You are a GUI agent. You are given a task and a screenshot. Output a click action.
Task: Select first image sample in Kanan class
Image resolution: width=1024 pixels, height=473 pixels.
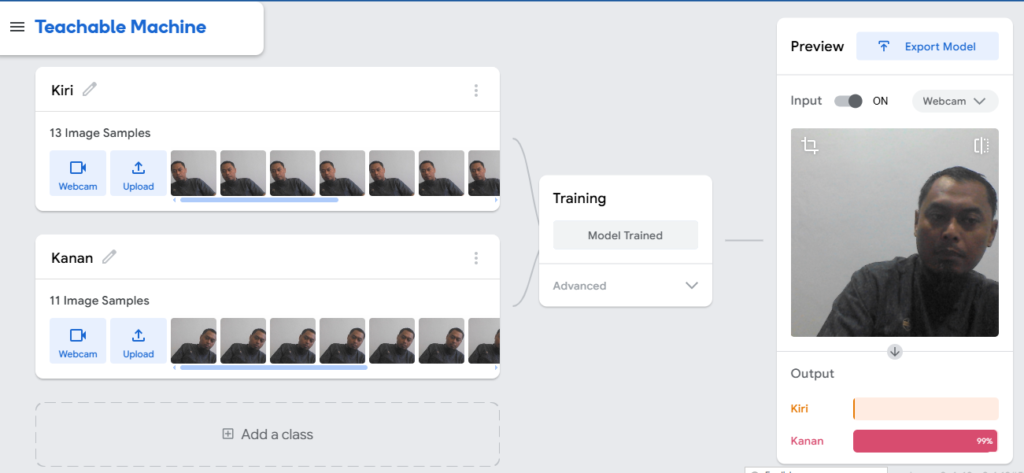(194, 340)
